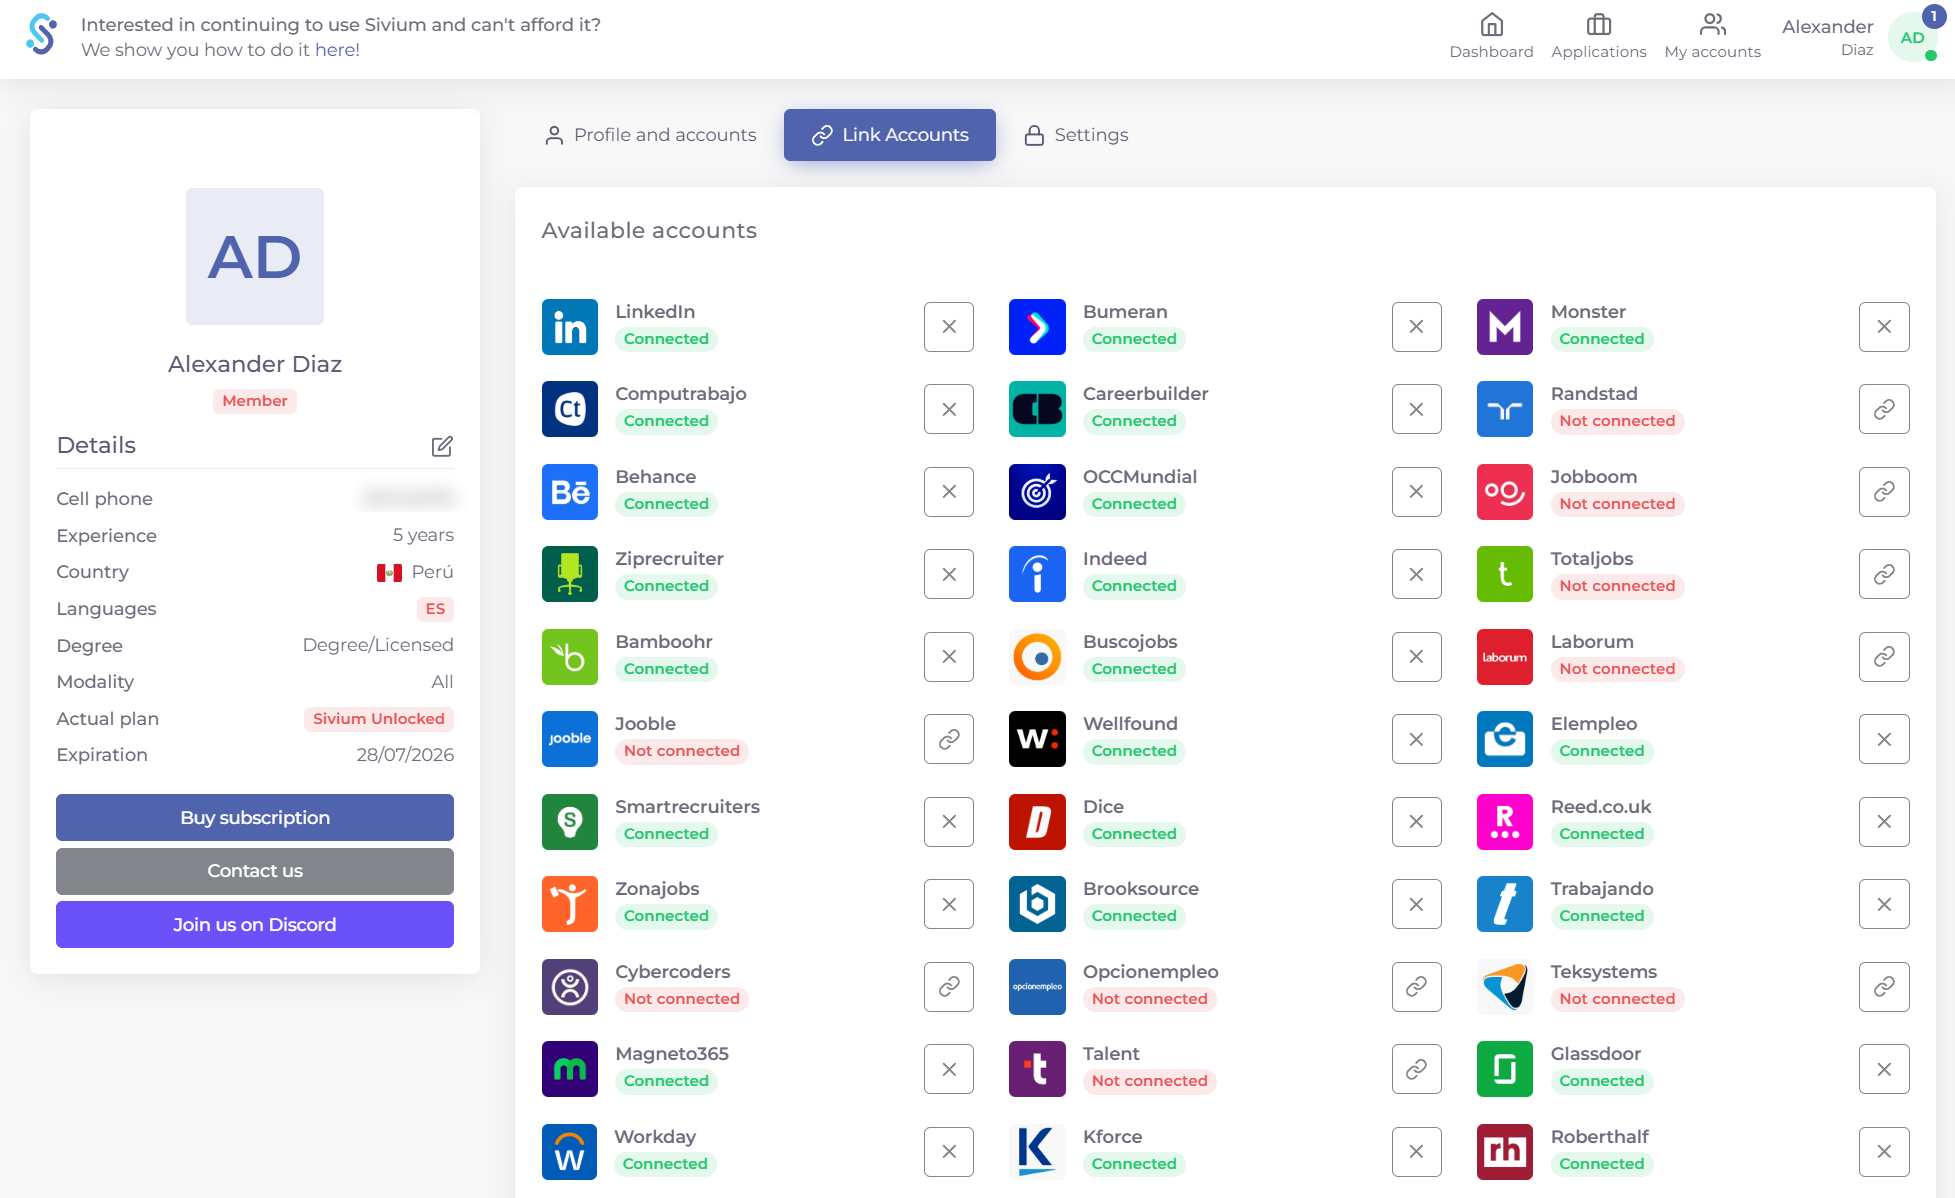
Task: Disconnect the LinkedIn account
Action: (x=949, y=327)
